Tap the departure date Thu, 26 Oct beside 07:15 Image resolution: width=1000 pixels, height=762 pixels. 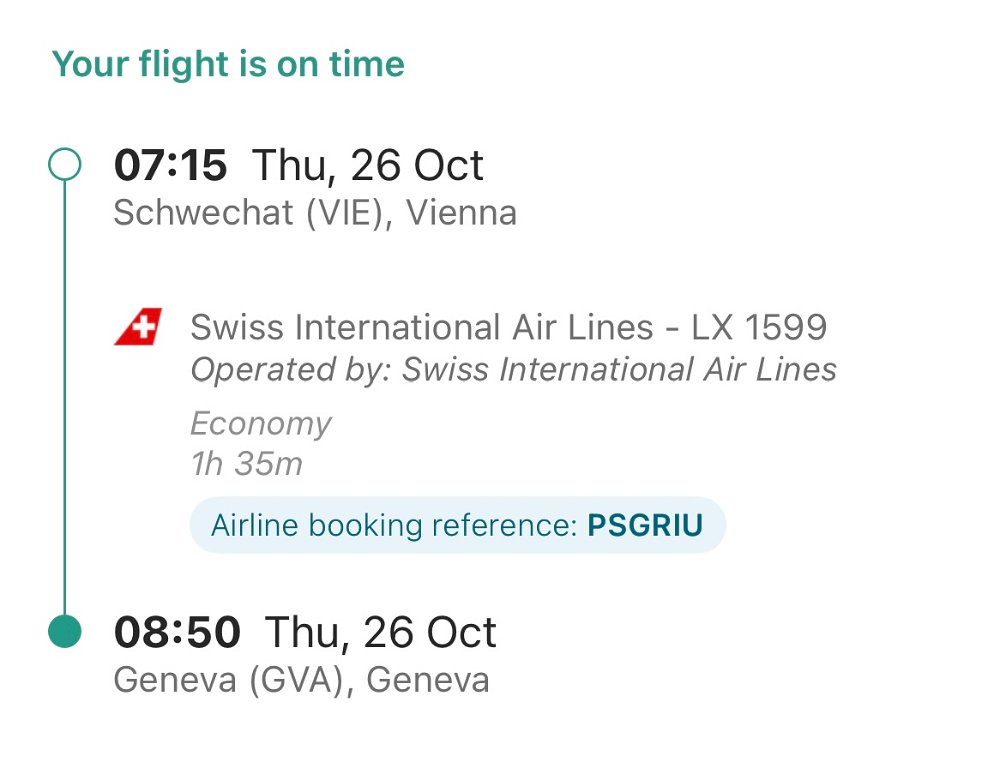pos(368,165)
